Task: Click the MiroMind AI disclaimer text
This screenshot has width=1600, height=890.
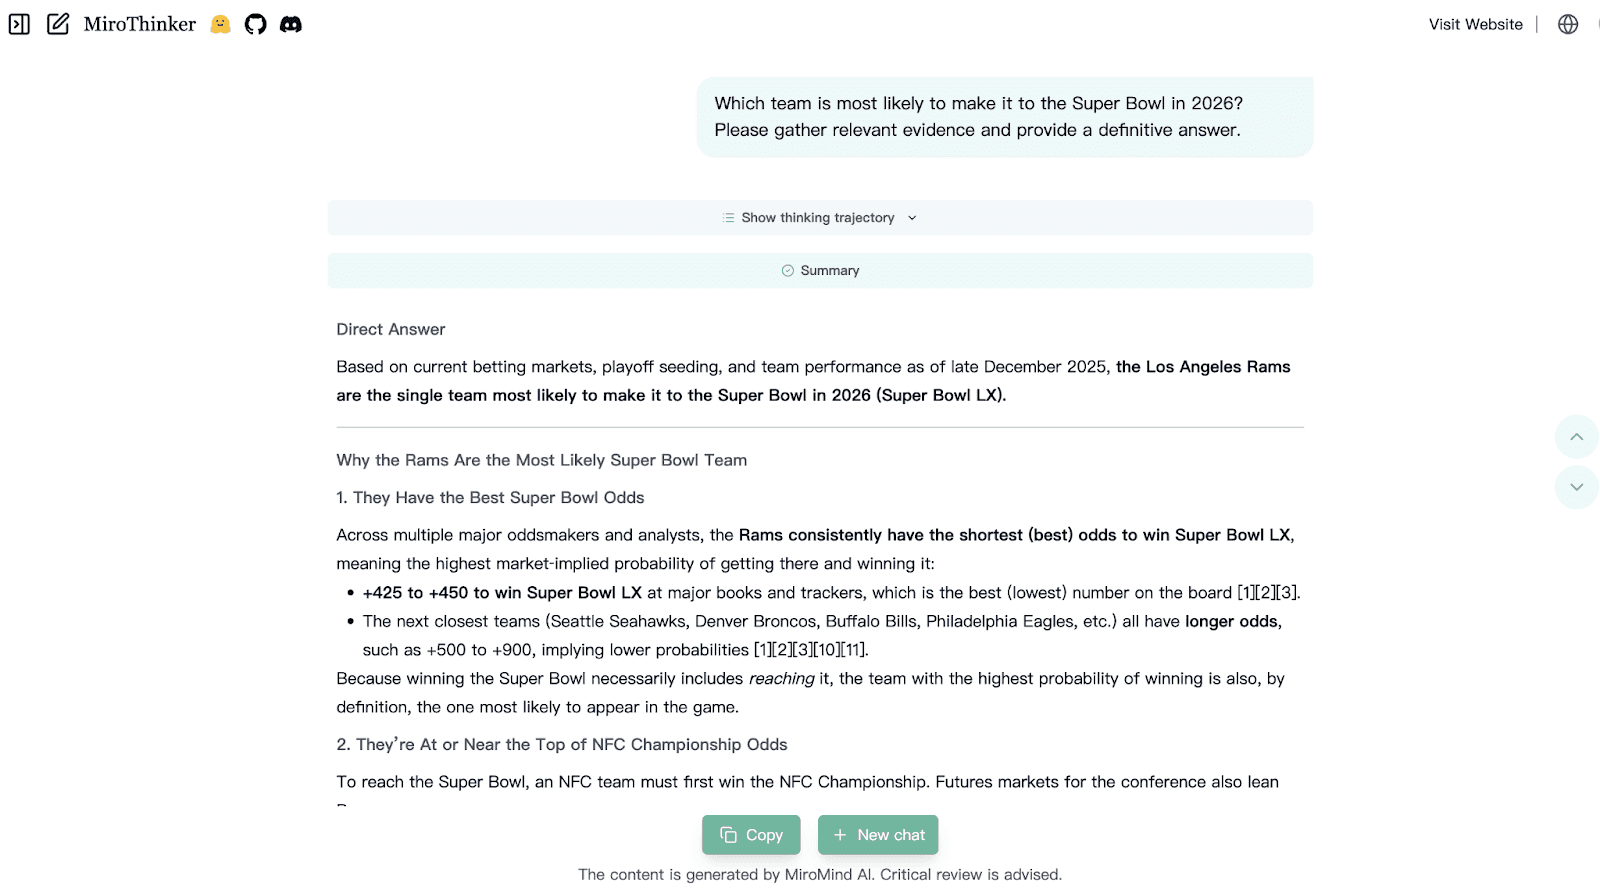Action: pos(820,874)
